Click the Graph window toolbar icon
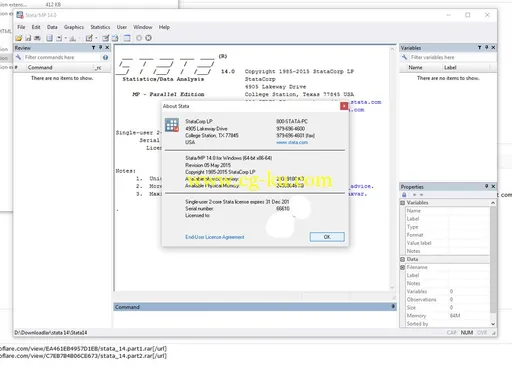This screenshot has height=368, width=512. [72, 38]
